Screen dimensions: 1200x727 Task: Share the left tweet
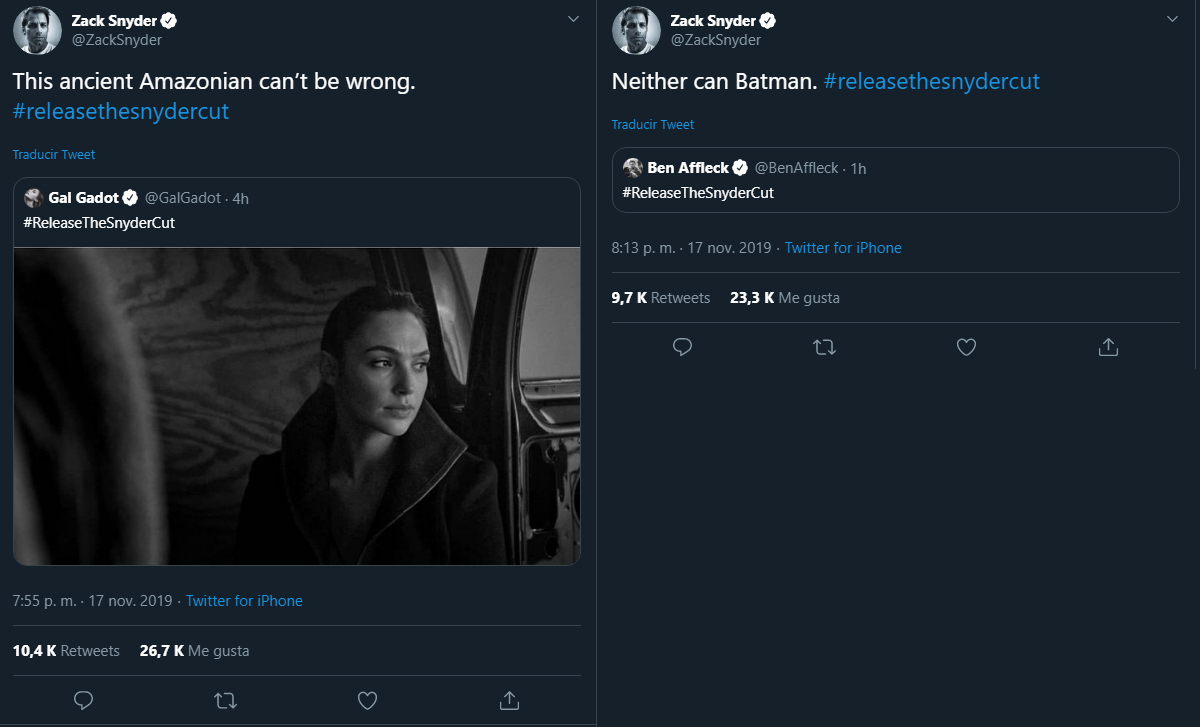tap(508, 699)
